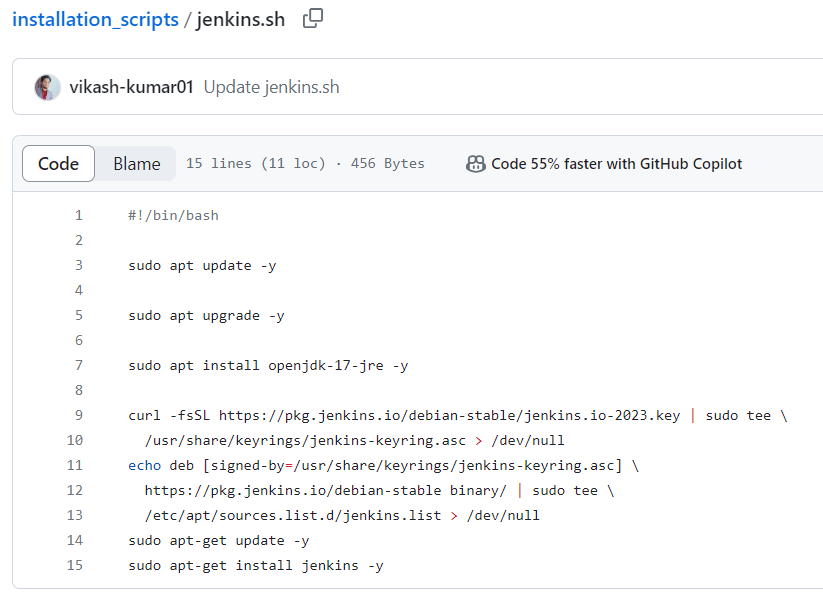Click 'sudo apt upgrade -y' code line
The image size is (823, 592).
point(206,316)
